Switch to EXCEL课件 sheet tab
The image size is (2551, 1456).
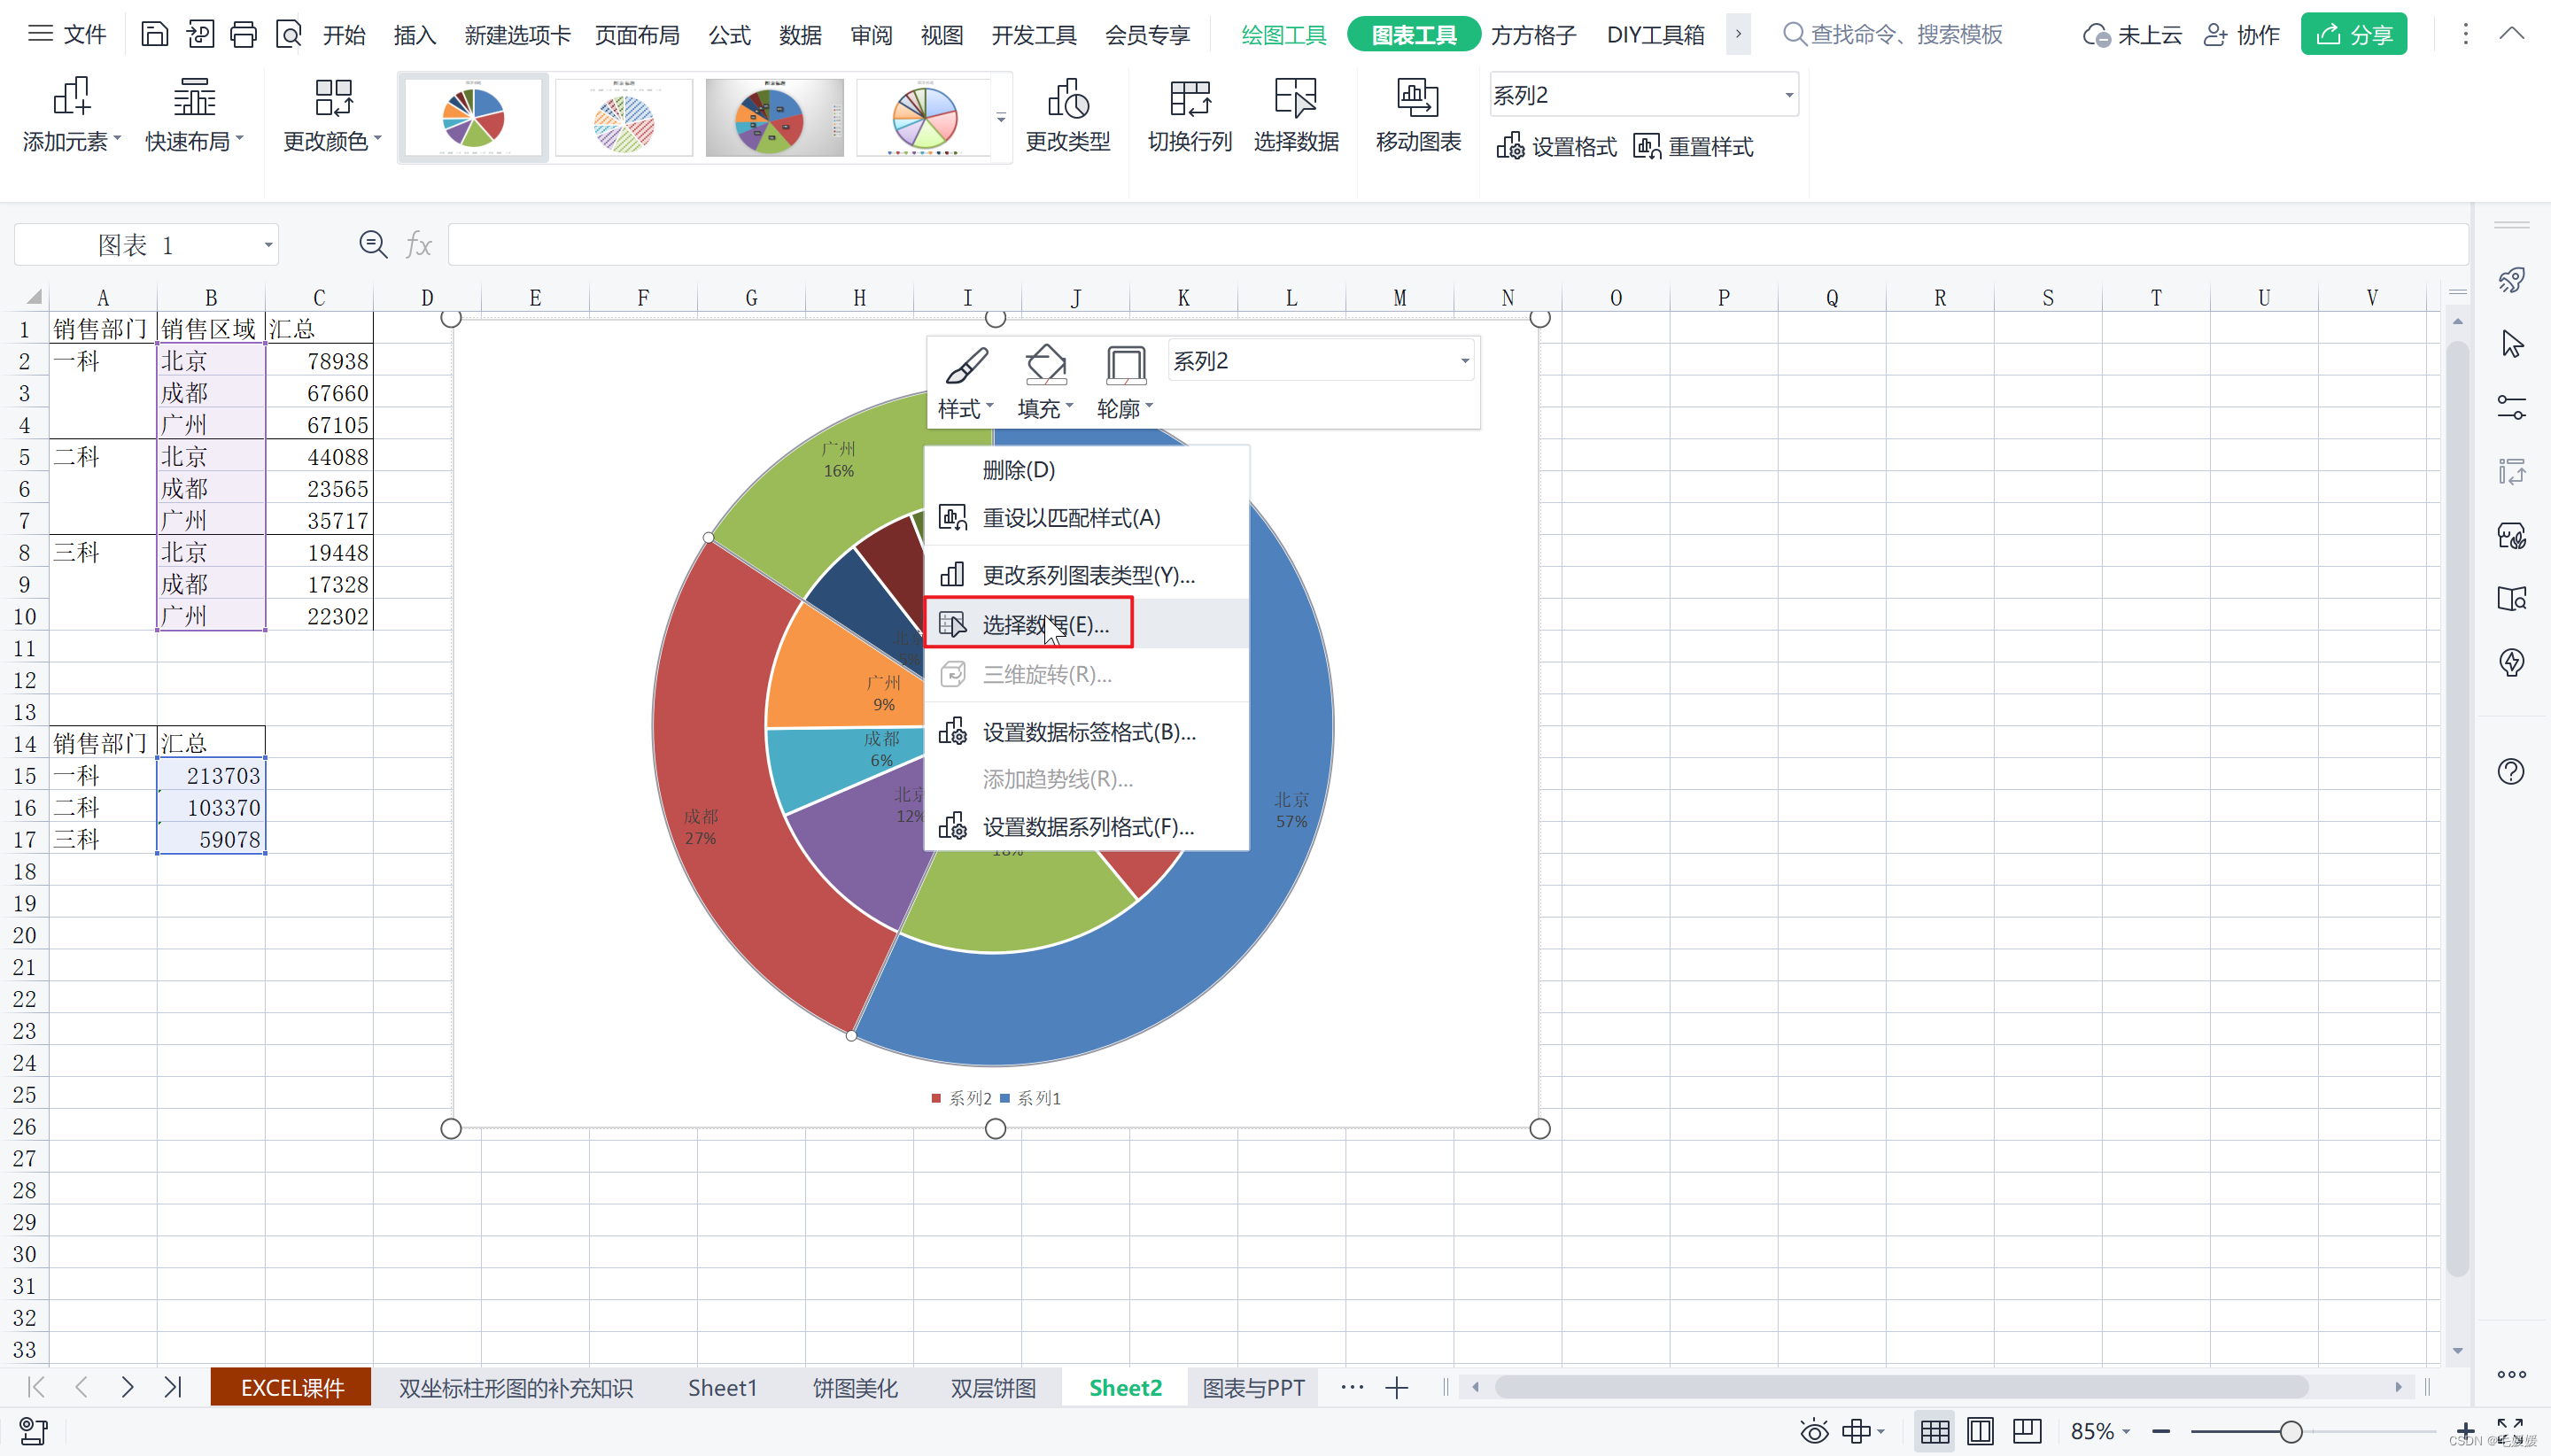coord(291,1387)
